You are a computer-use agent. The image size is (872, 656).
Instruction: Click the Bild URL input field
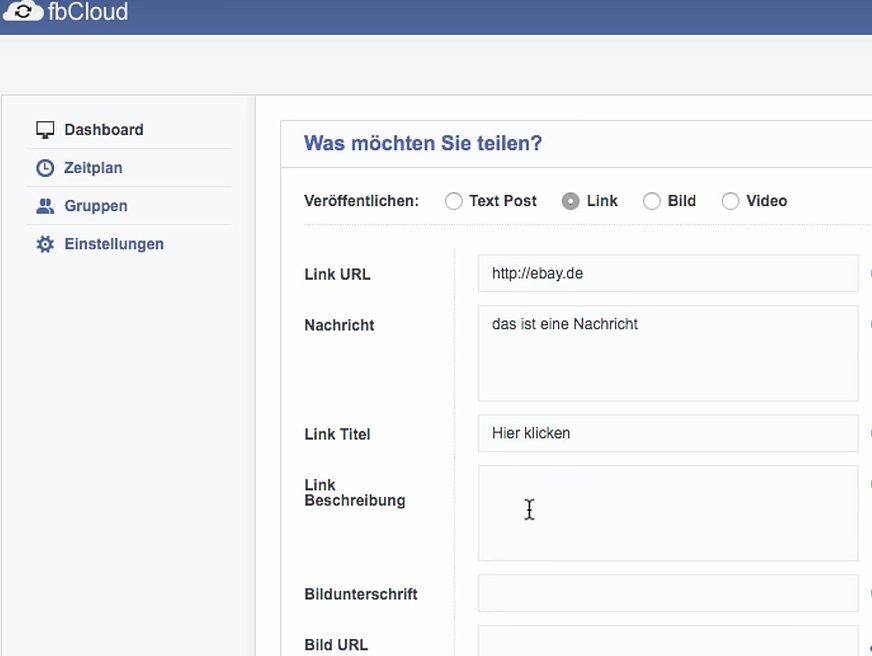668,641
